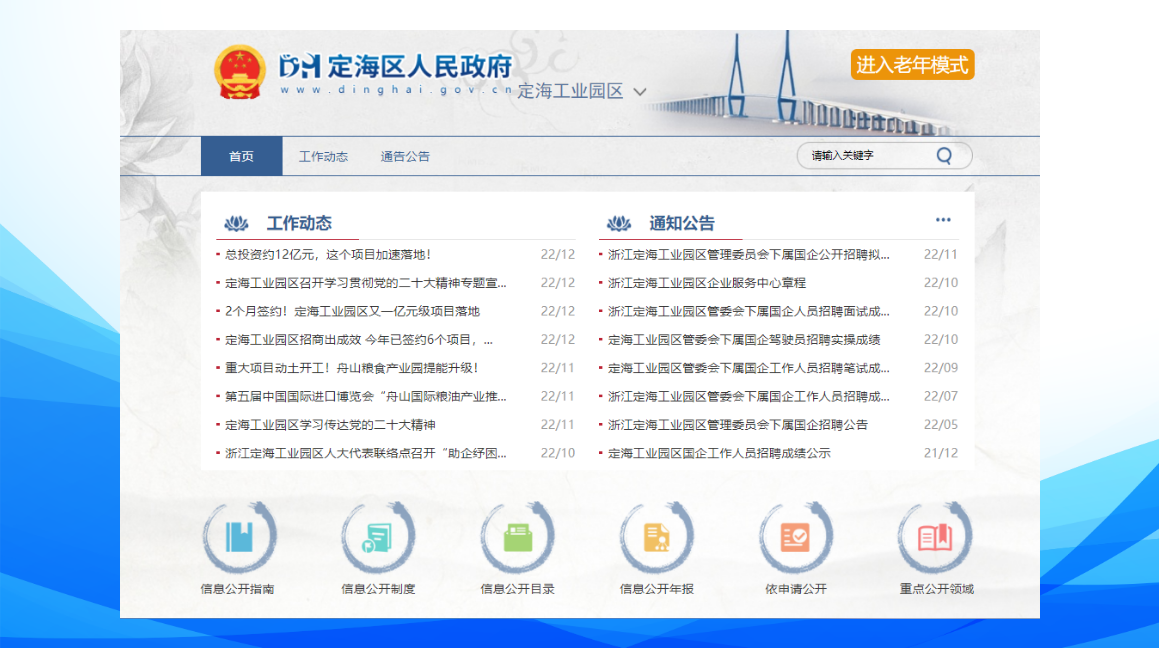
Task: Enable 进入老年模式 senior mode button
Action: (x=912, y=65)
